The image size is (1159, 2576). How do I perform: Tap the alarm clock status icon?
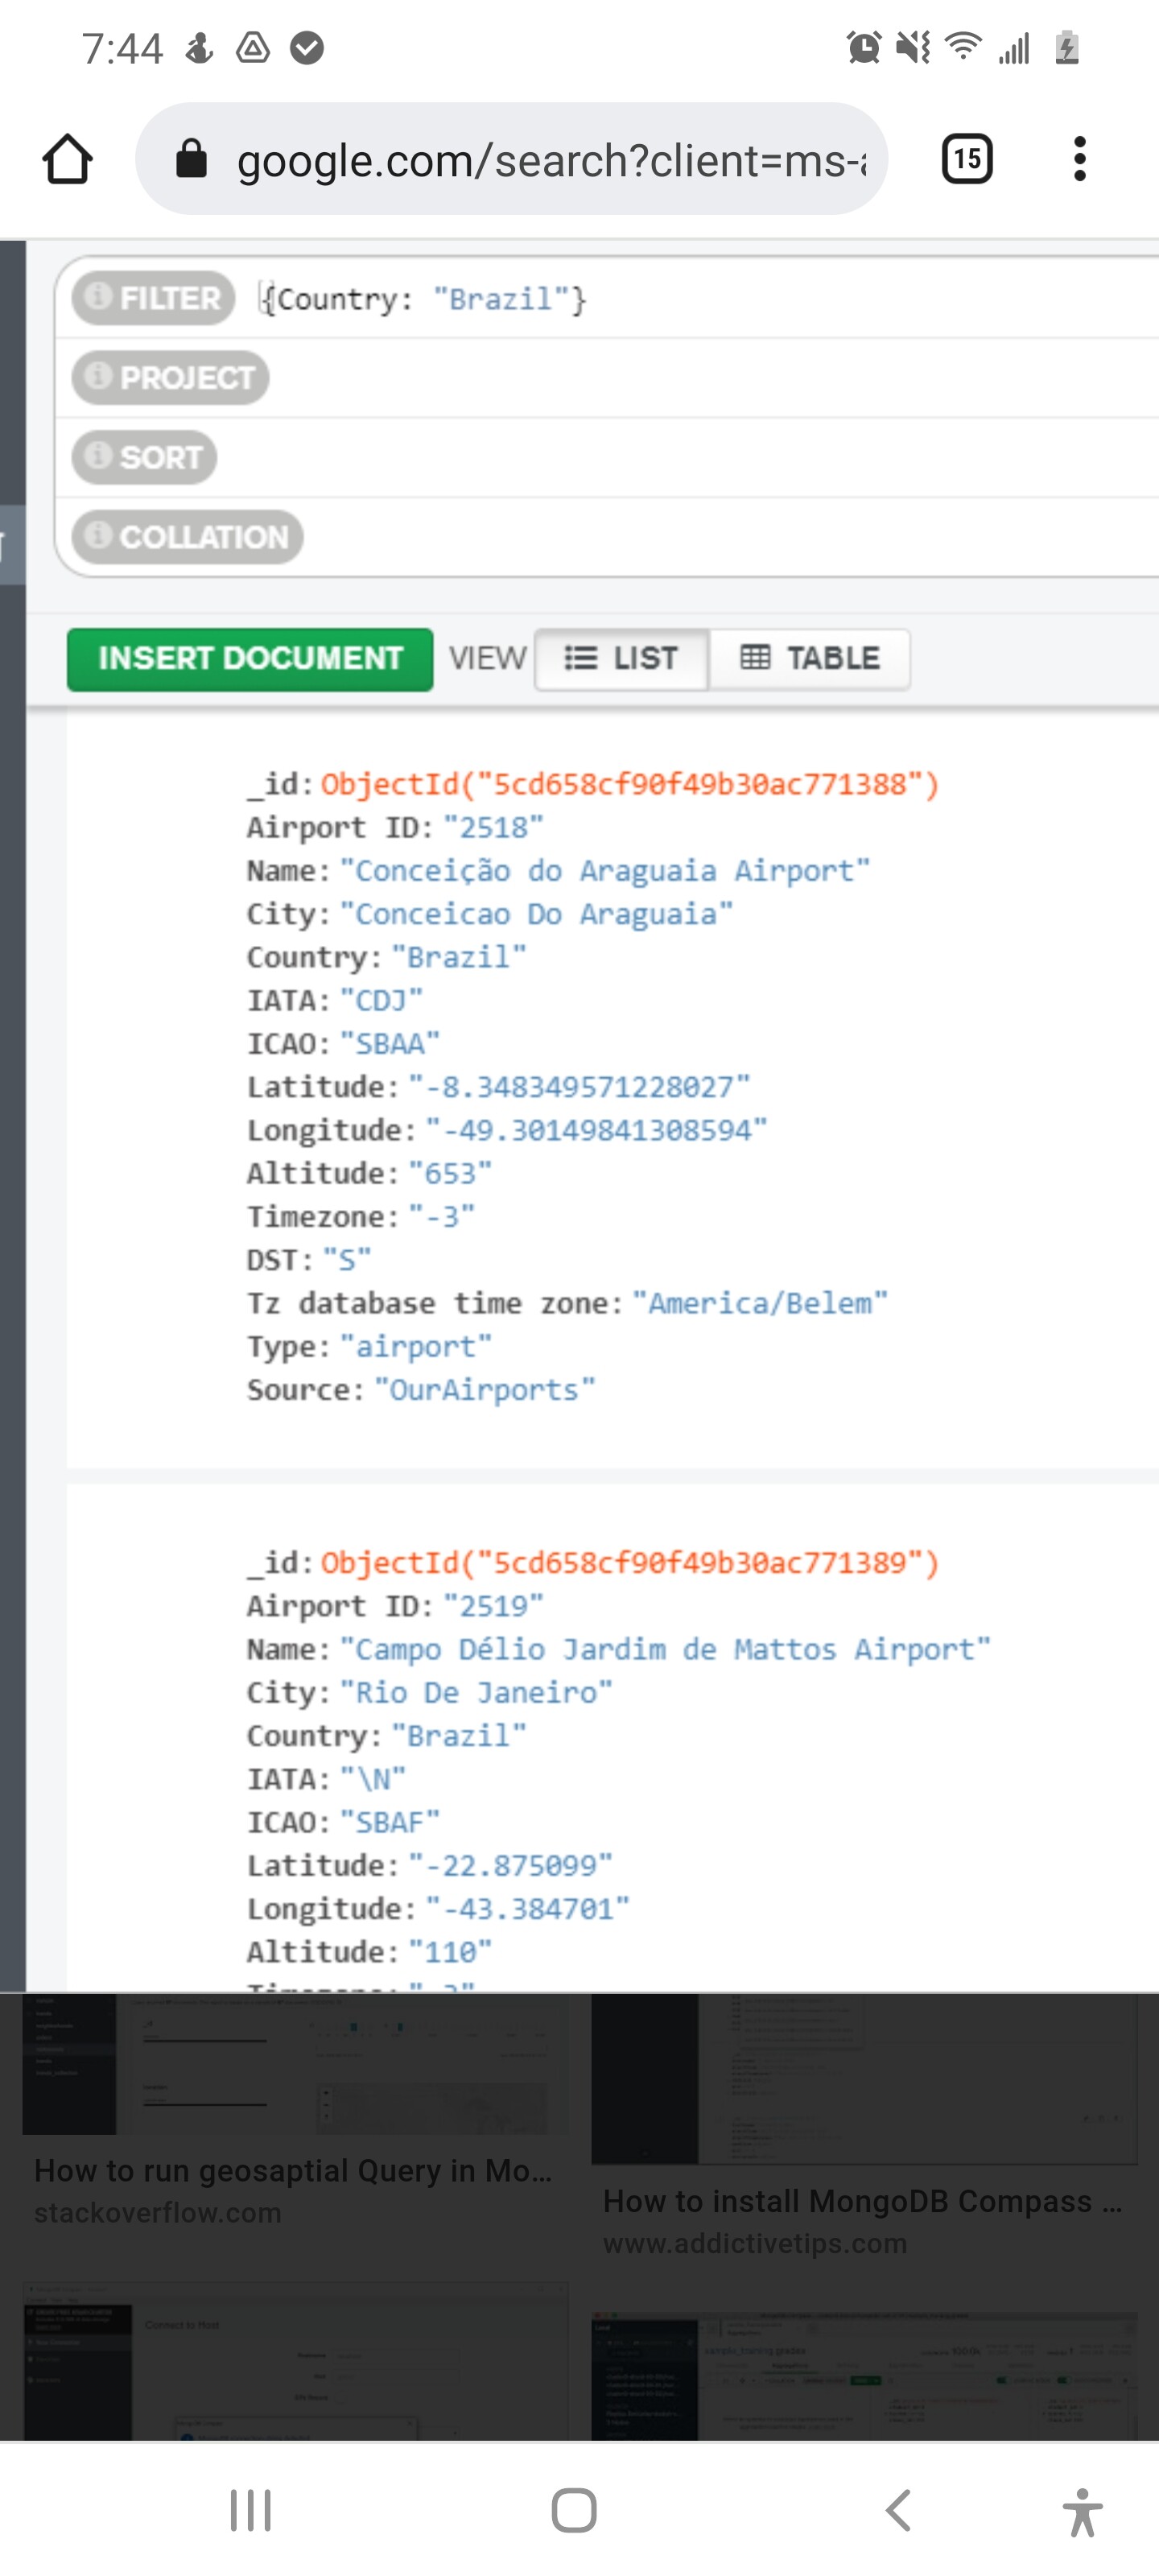coord(864,47)
